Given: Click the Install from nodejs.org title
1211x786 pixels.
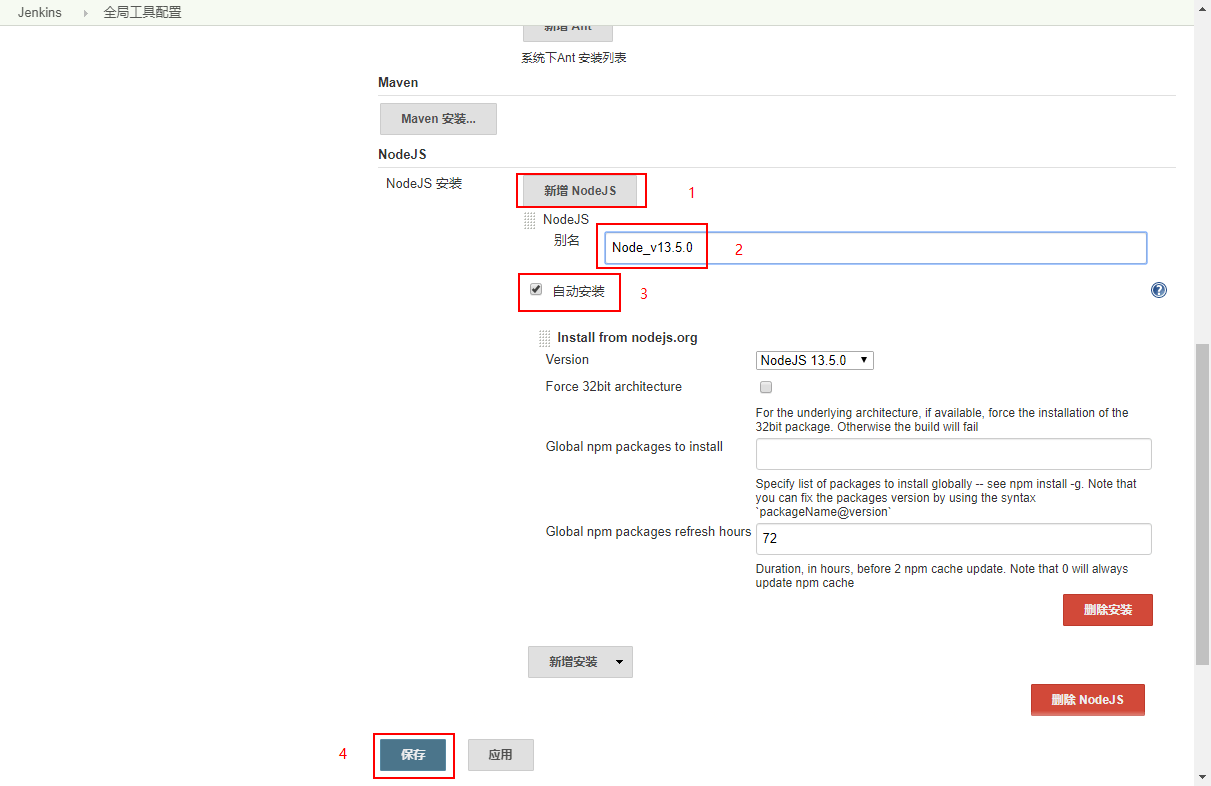Looking at the screenshot, I should tap(627, 338).
